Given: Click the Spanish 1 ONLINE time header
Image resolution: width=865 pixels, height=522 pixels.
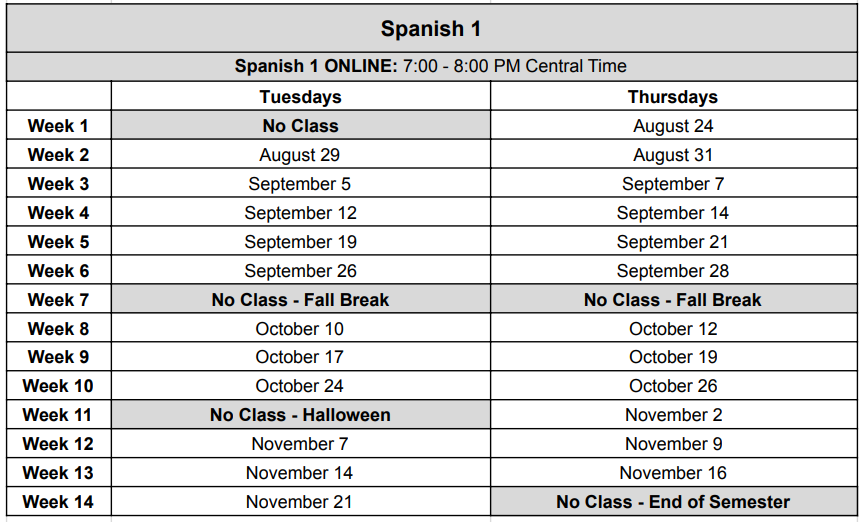Looking at the screenshot, I should point(431,67).
